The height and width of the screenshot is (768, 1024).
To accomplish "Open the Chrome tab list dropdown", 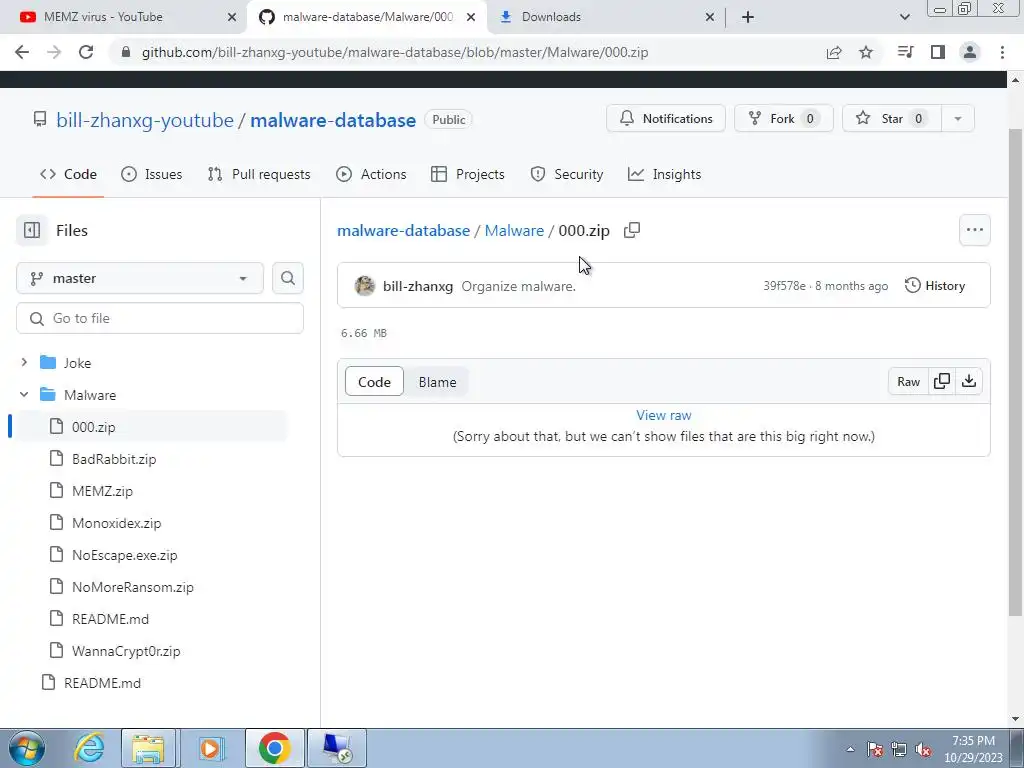I will (904, 17).
